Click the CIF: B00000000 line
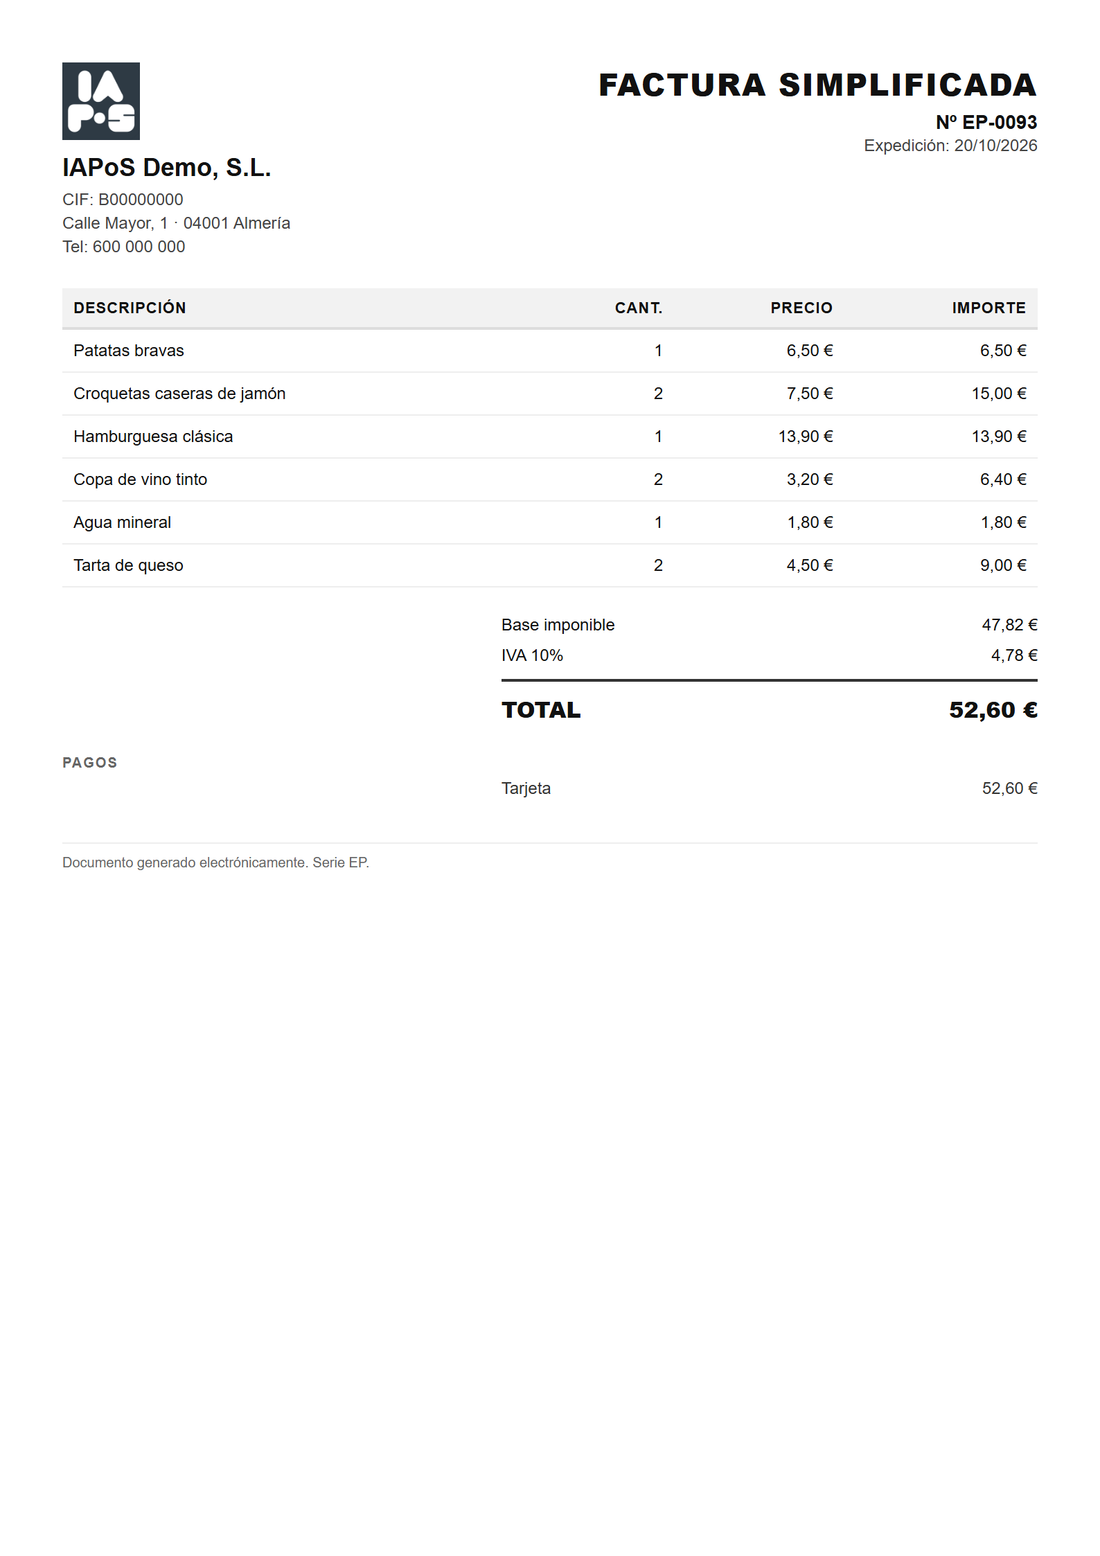Screen dimensions: 1100x1556 pos(123,200)
